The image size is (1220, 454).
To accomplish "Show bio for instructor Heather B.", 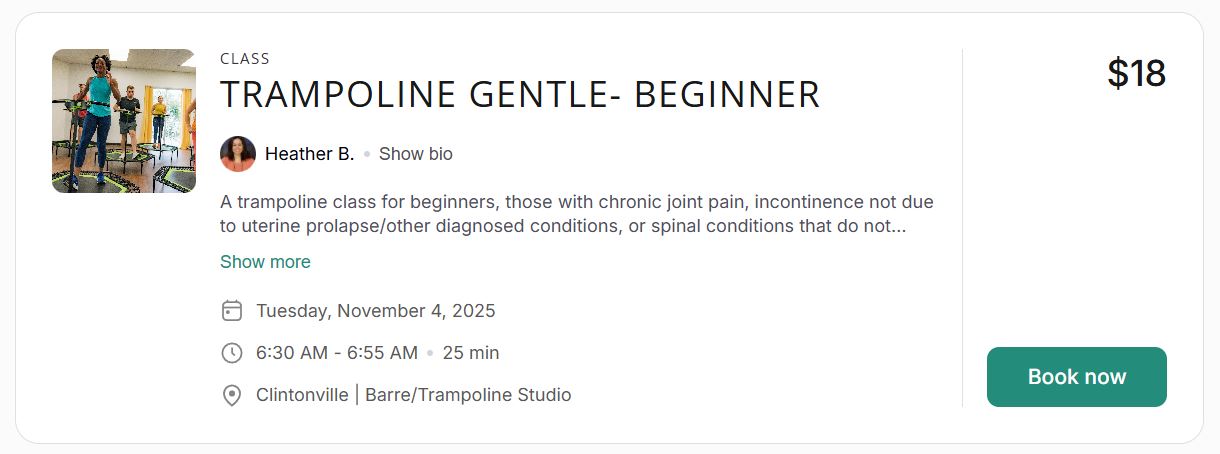I will [x=416, y=154].
